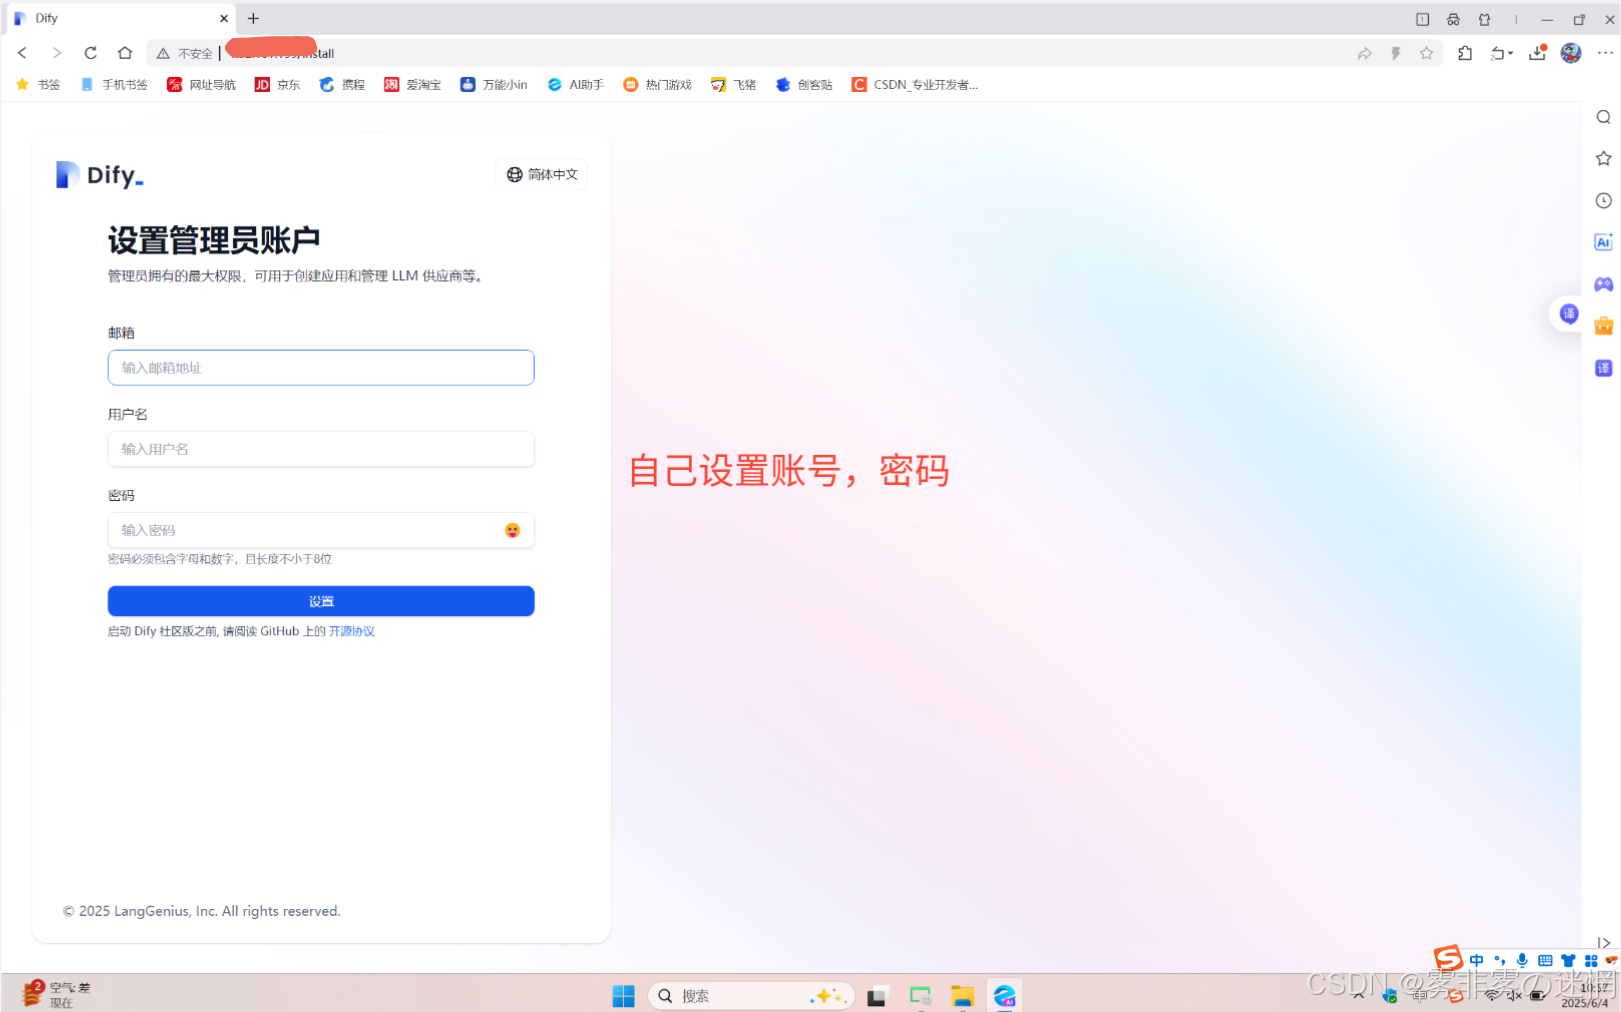The height and width of the screenshot is (1012, 1621).
Task: Open the 书签 bookmarks folder
Action: click(38, 85)
